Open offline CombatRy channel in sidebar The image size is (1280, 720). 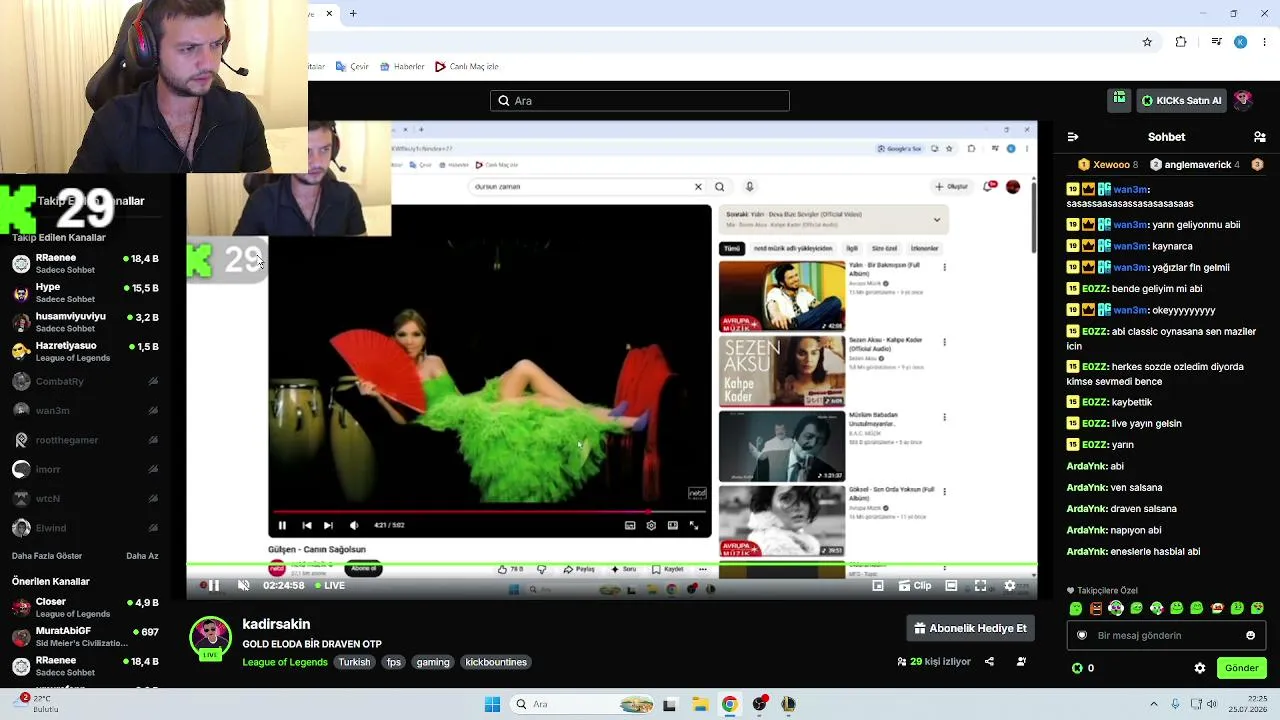(85, 381)
